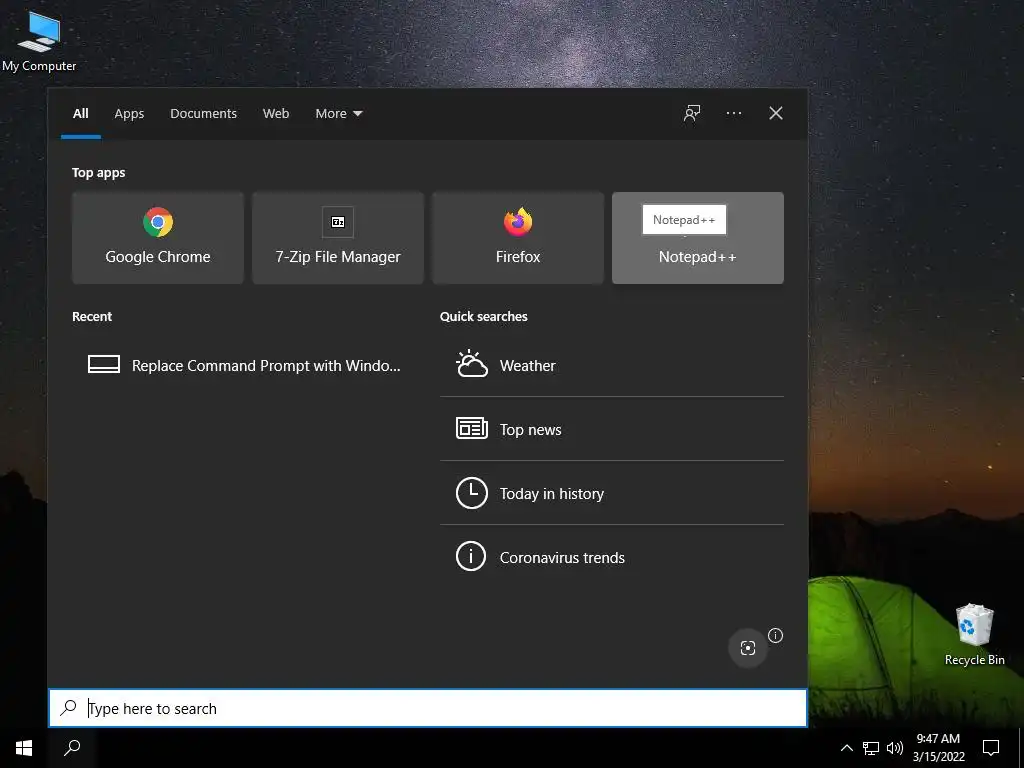The height and width of the screenshot is (768, 1024).
Task: Open Firefox from Top apps
Action: (x=518, y=238)
